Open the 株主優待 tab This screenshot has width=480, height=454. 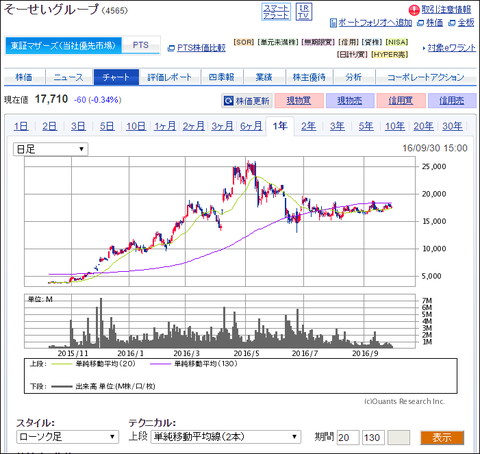coord(309,77)
